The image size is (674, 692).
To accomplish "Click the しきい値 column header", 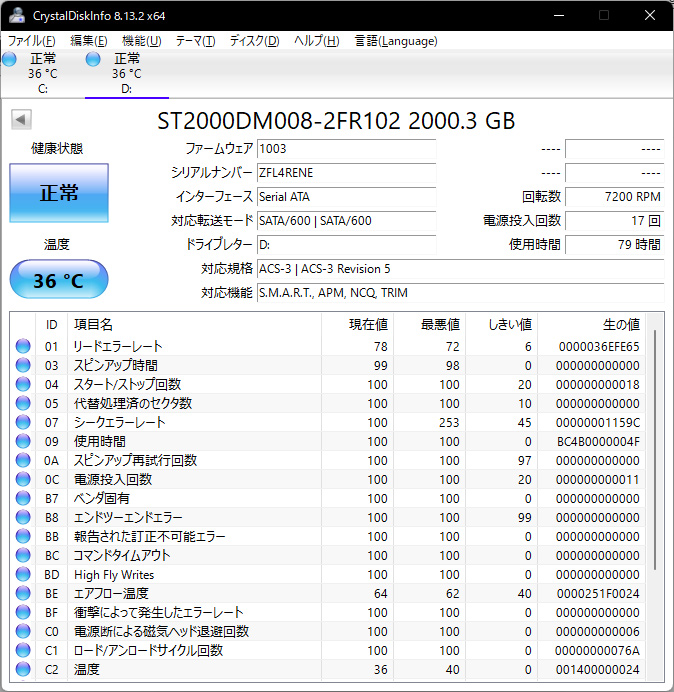I will (501, 325).
